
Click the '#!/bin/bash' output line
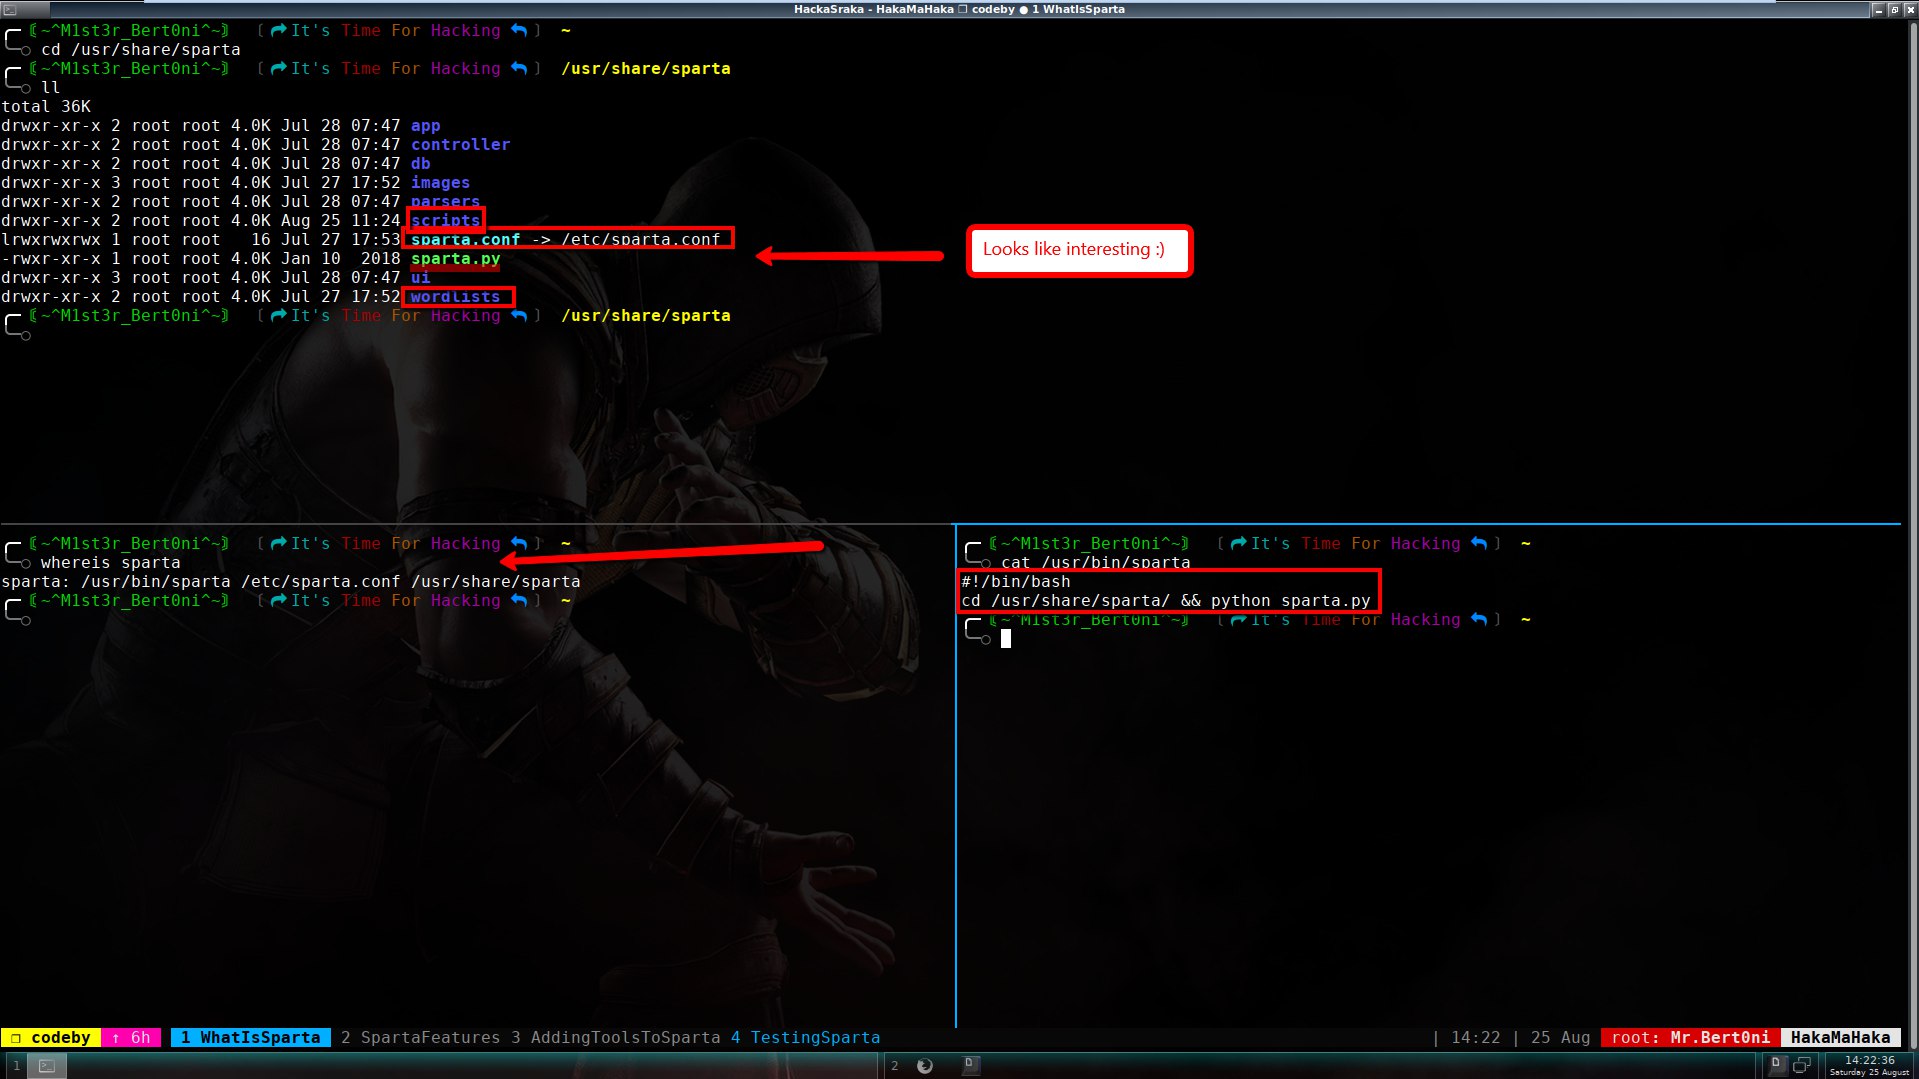[1015, 582]
